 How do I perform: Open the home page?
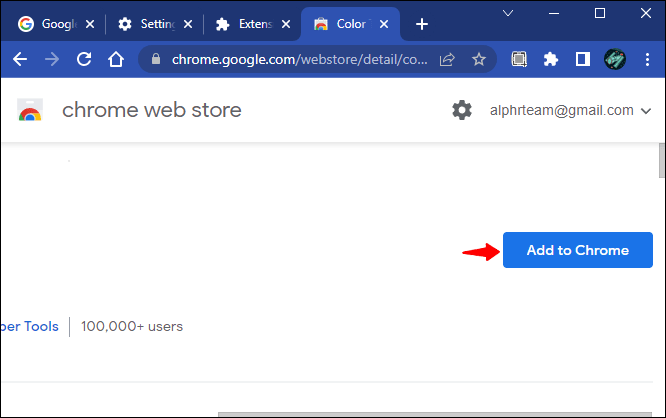[116, 59]
